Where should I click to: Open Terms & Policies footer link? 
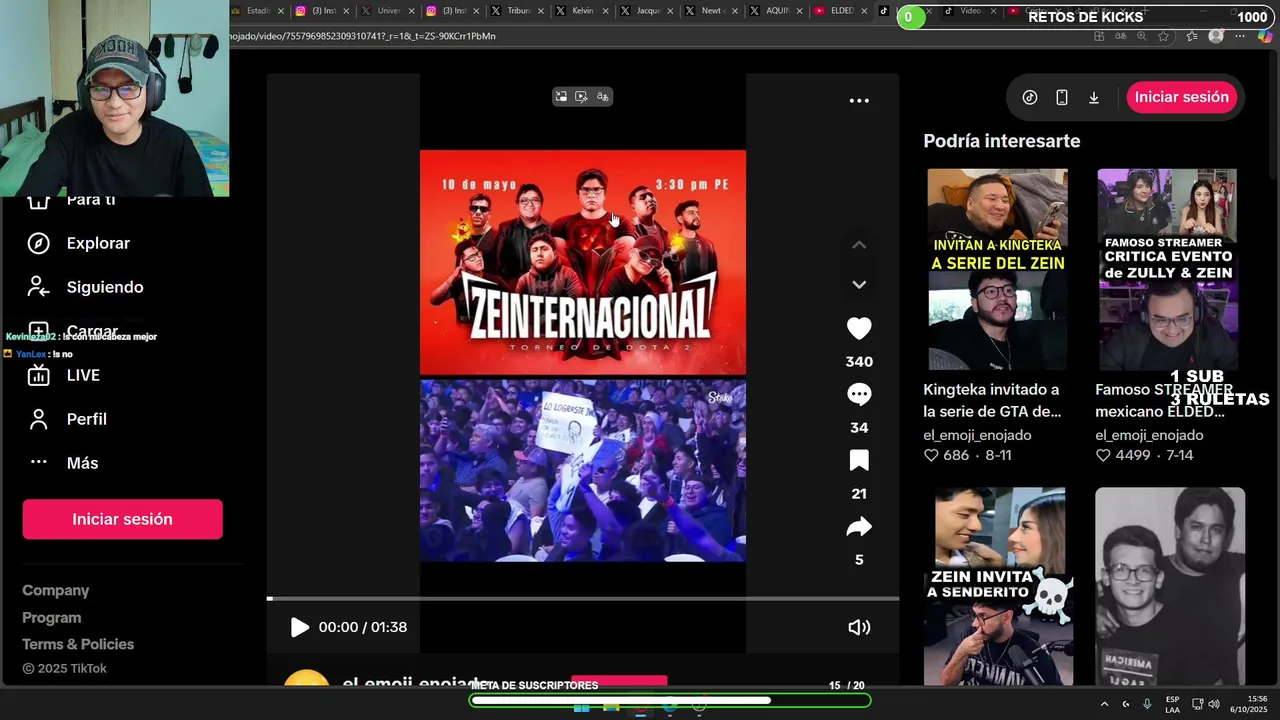[78, 644]
